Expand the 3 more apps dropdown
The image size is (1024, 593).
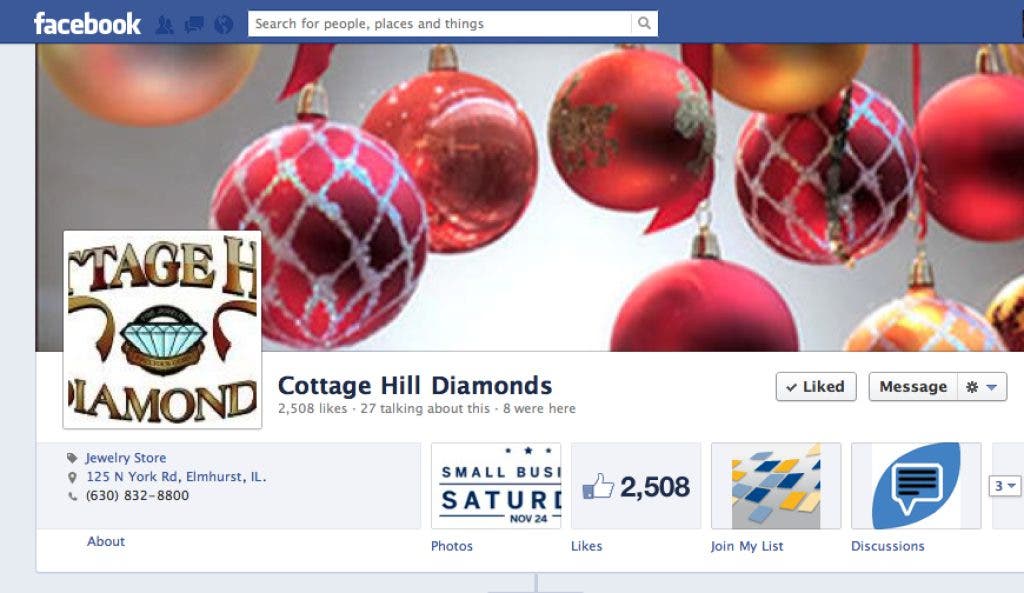click(1004, 486)
